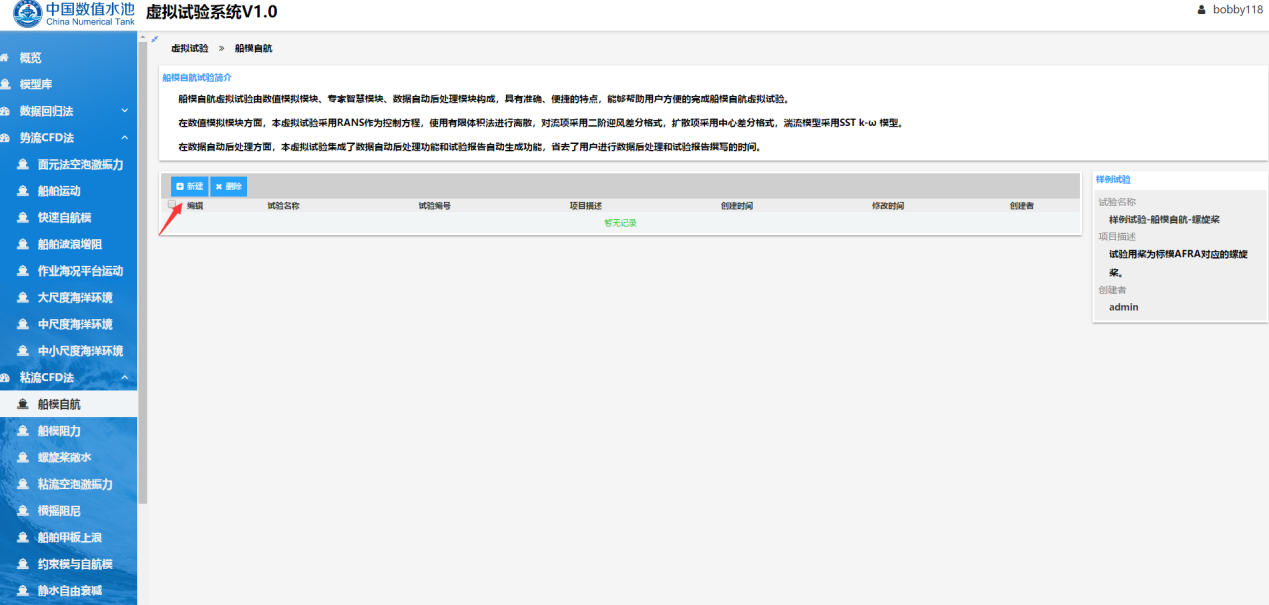This screenshot has height=605, width=1269.
Task: Click the ship icon beside 快速自航模
Action: point(23,218)
